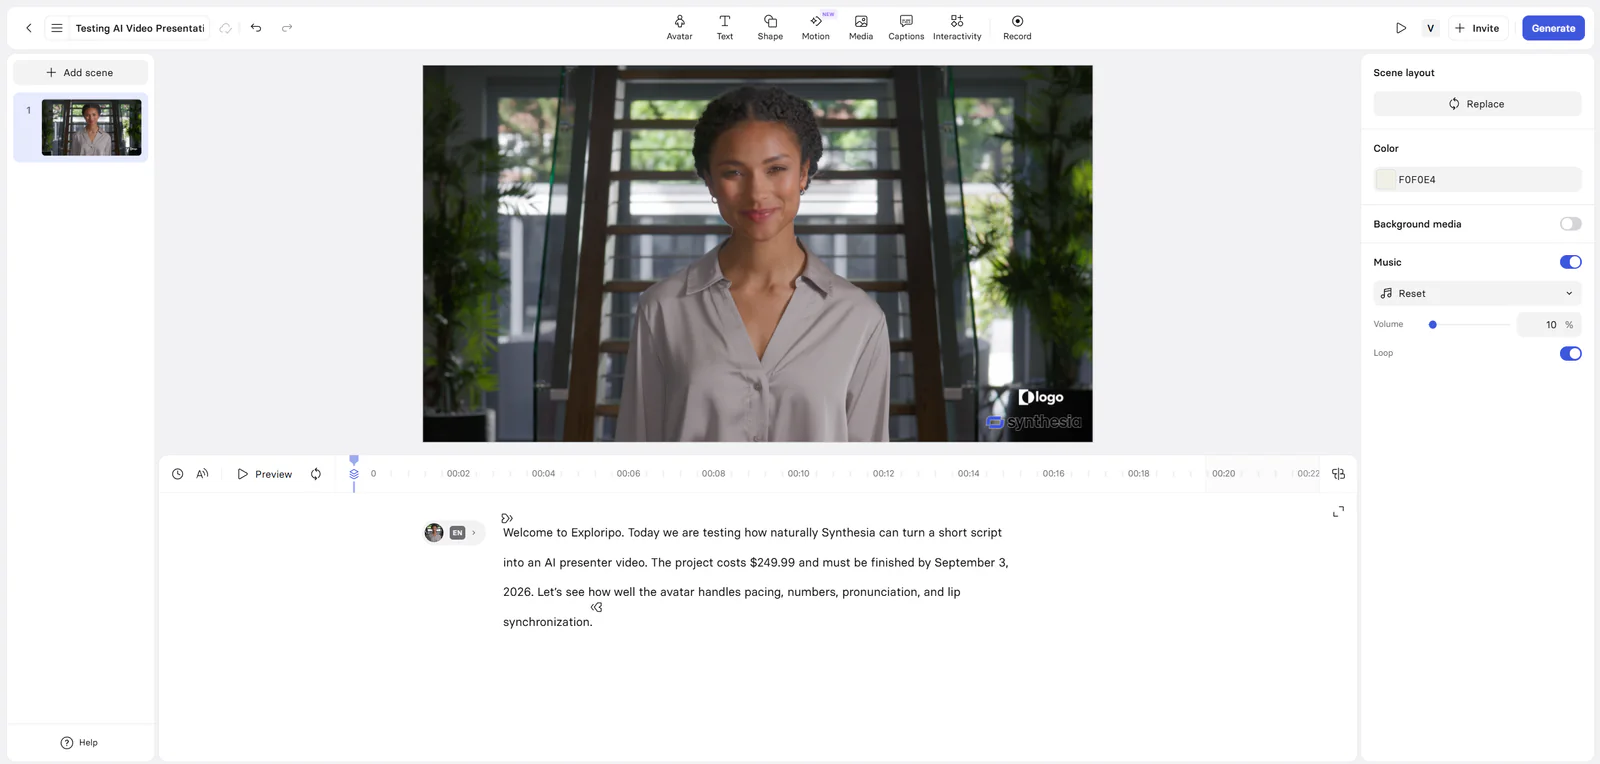
Task: Add a new scene
Action: (x=80, y=72)
